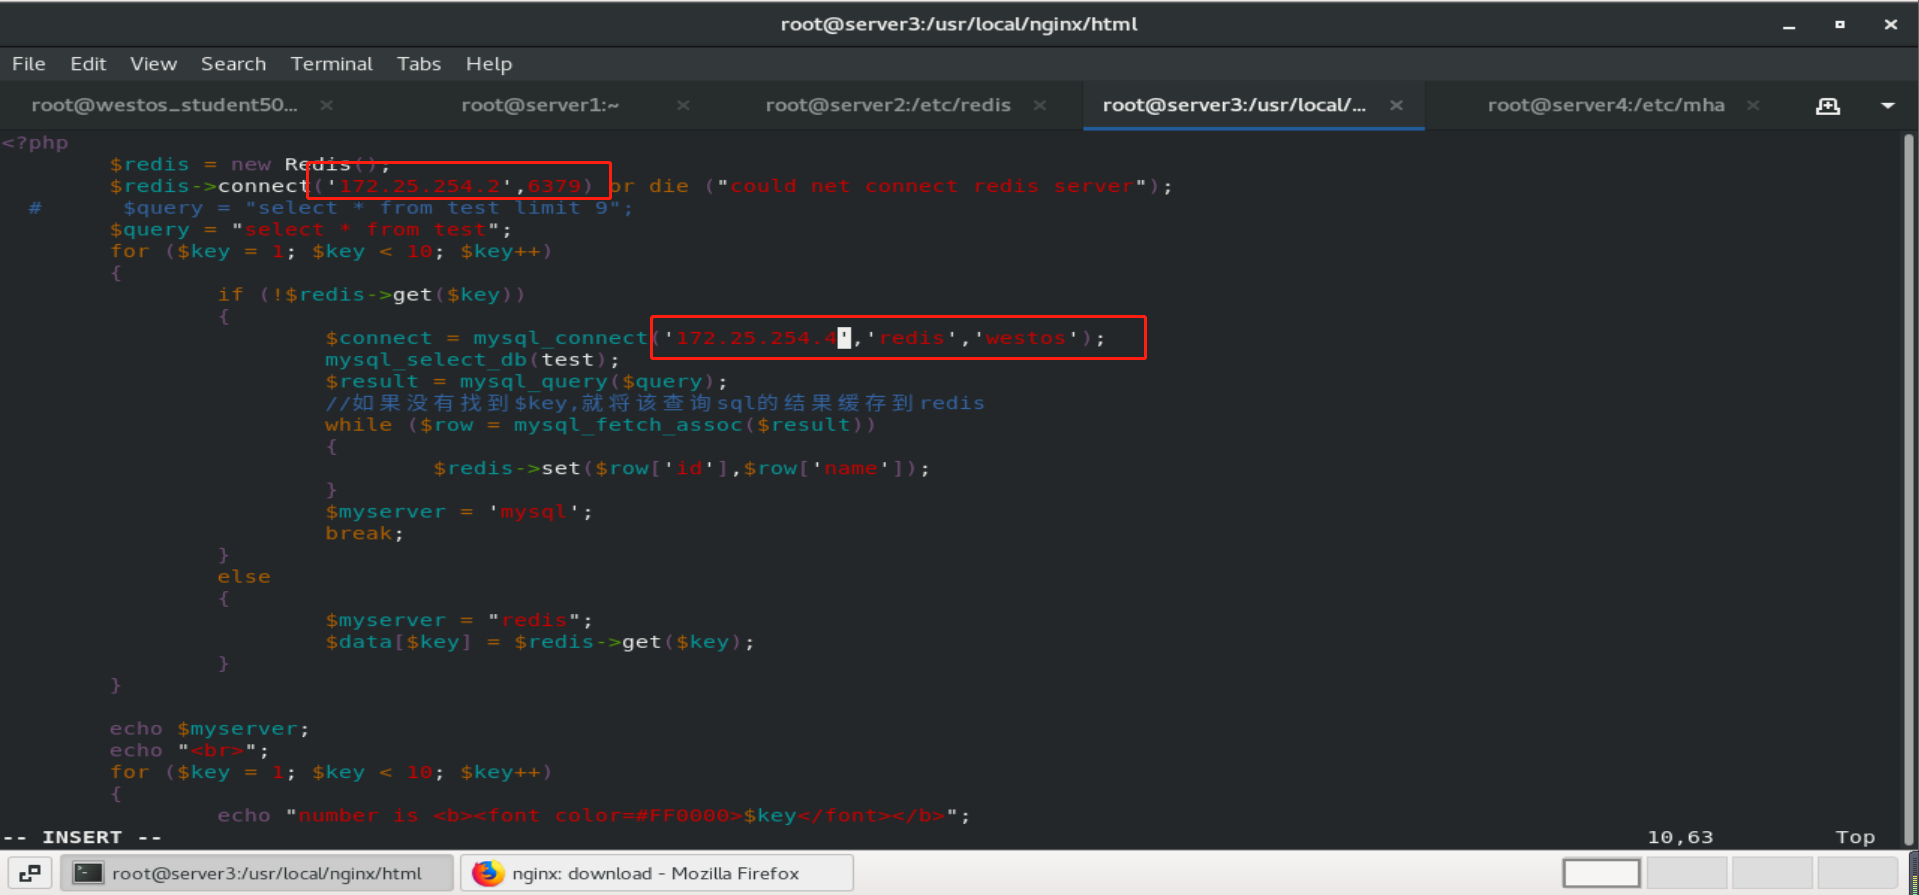Close the root@server4:/etc/mha tab
The height and width of the screenshot is (895, 1919).
(1753, 105)
